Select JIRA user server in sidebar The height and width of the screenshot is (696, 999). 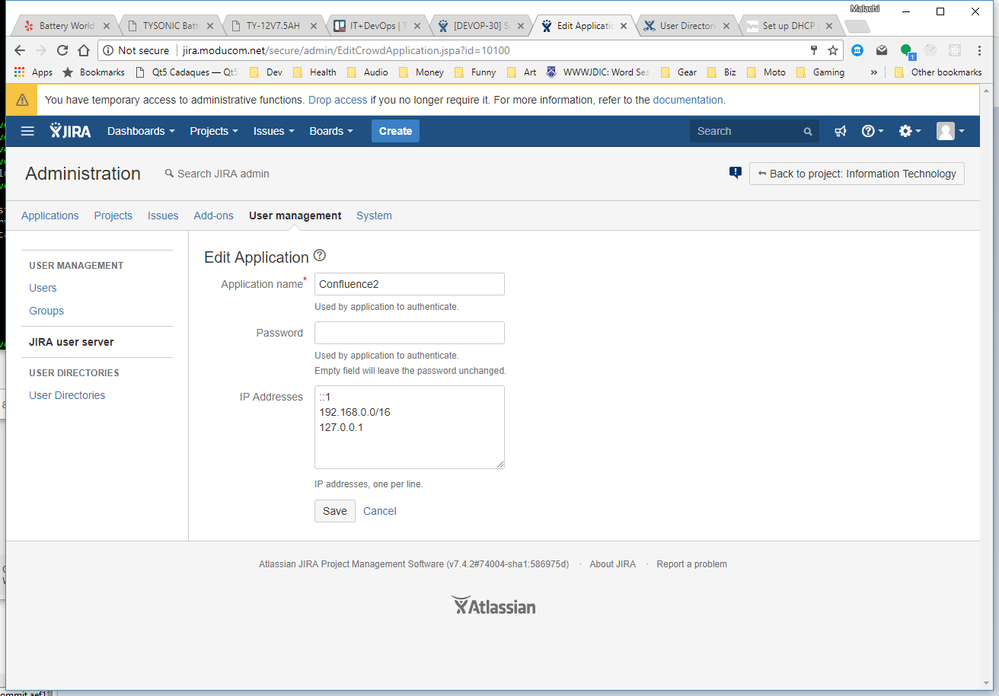(71, 342)
